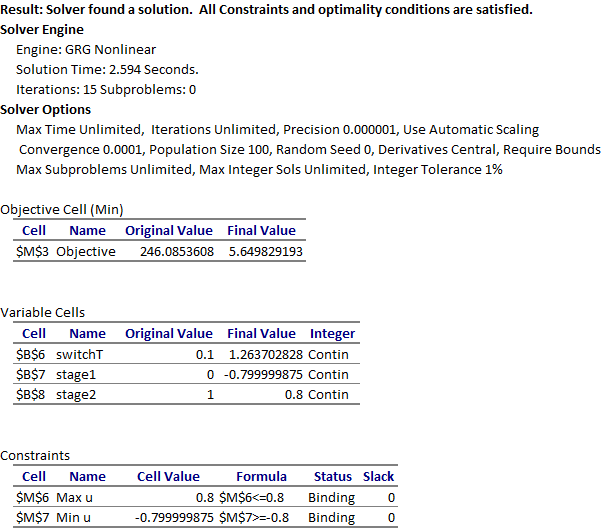Screen dimensions: 606x530
Task: Click Contin entry in switchT row
Action: click(x=328, y=354)
